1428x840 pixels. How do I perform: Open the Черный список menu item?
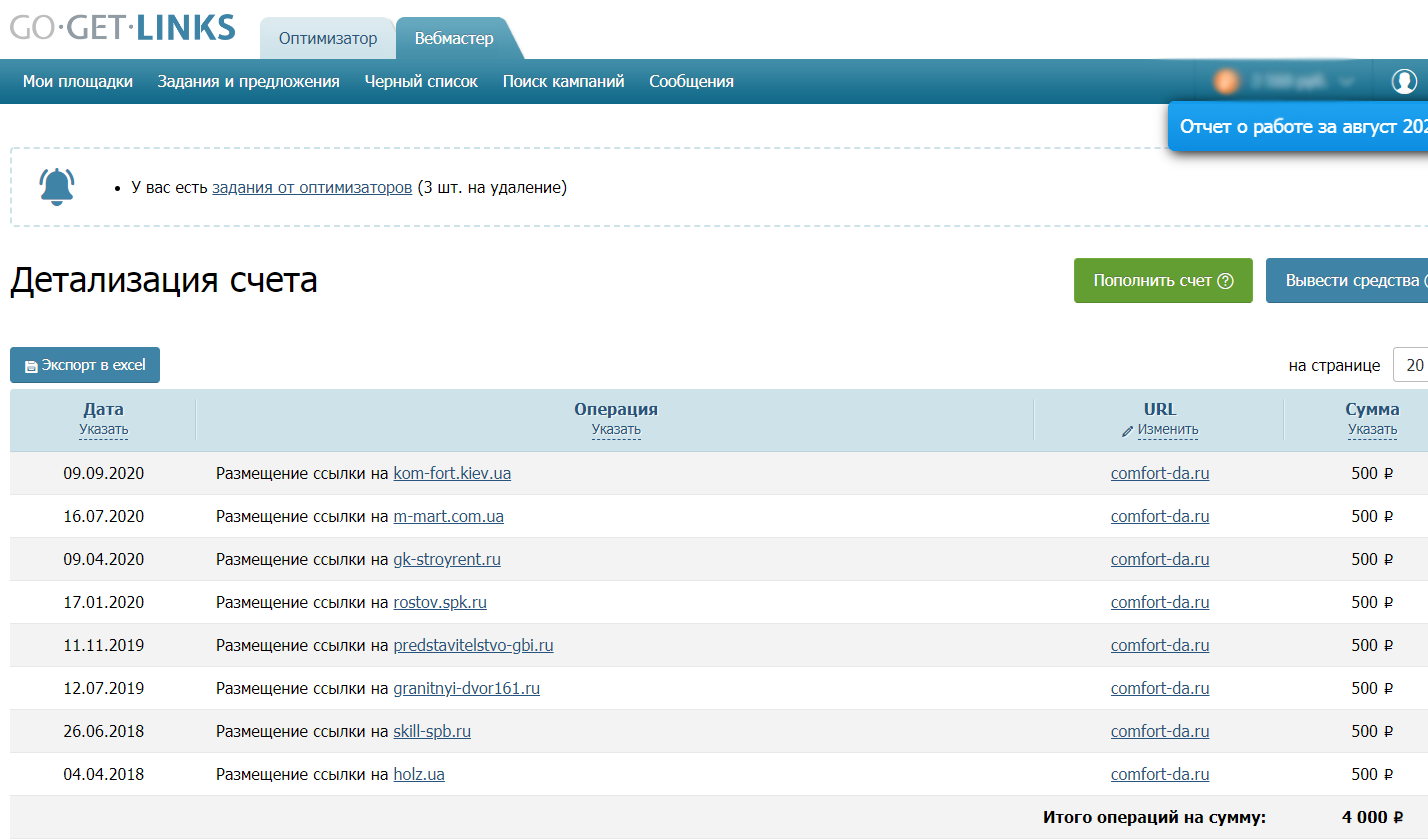tap(421, 82)
